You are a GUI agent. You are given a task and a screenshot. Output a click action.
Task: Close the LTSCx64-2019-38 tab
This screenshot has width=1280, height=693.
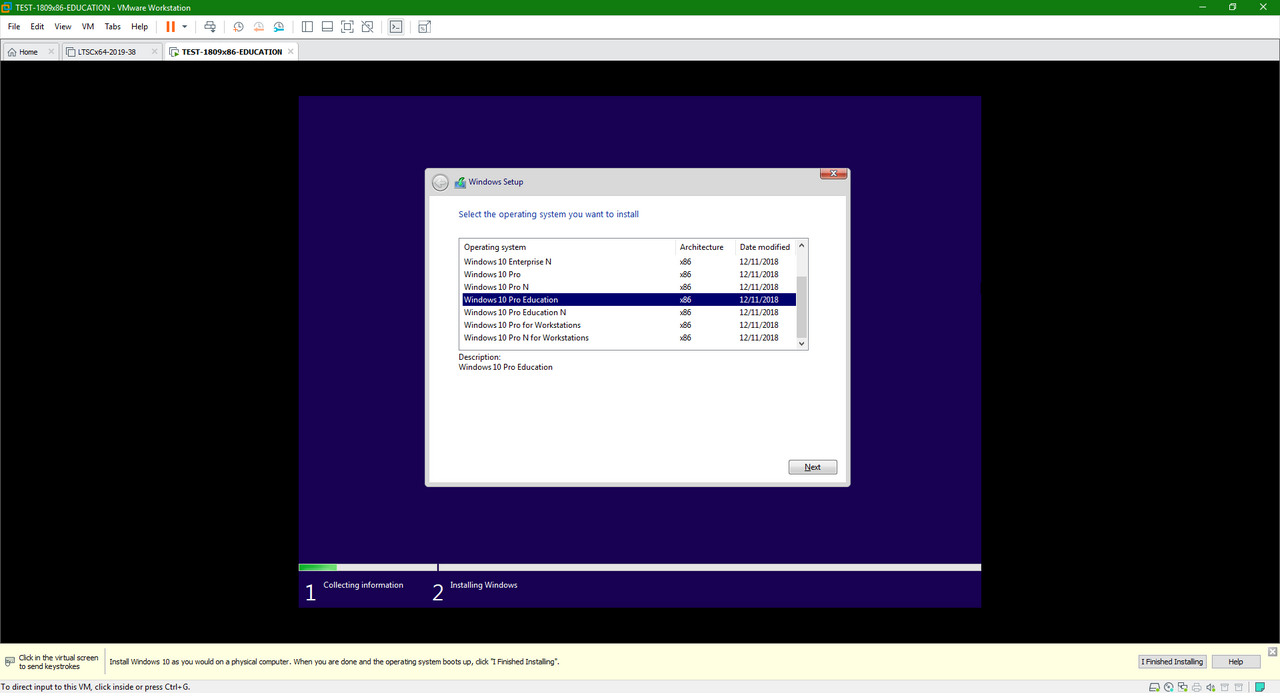point(154,51)
